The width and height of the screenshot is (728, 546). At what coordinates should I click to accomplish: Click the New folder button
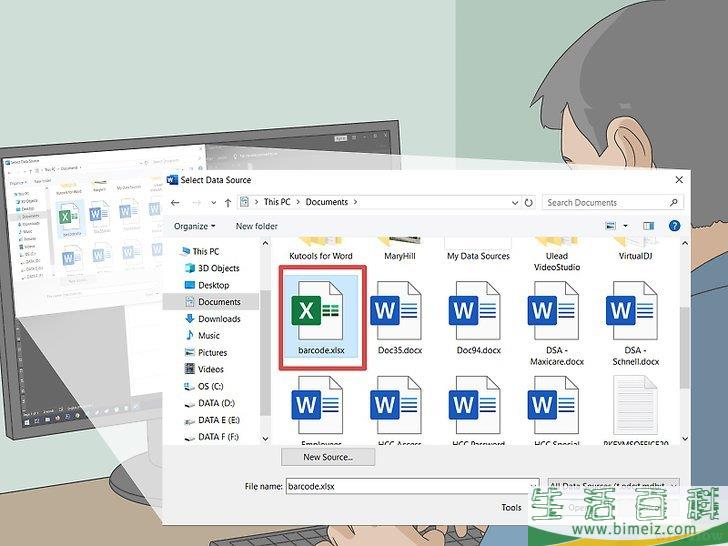256,226
